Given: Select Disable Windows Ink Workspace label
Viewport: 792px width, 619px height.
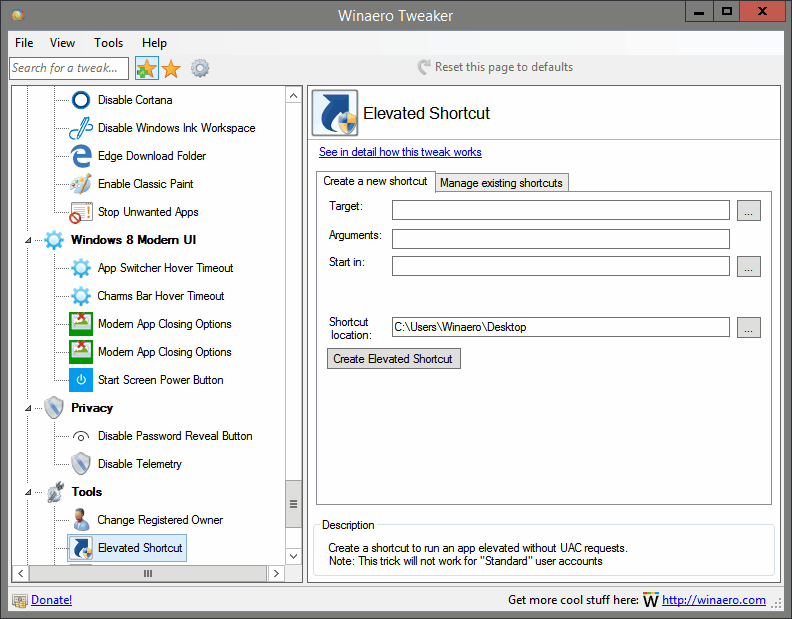Looking at the screenshot, I should (x=176, y=128).
